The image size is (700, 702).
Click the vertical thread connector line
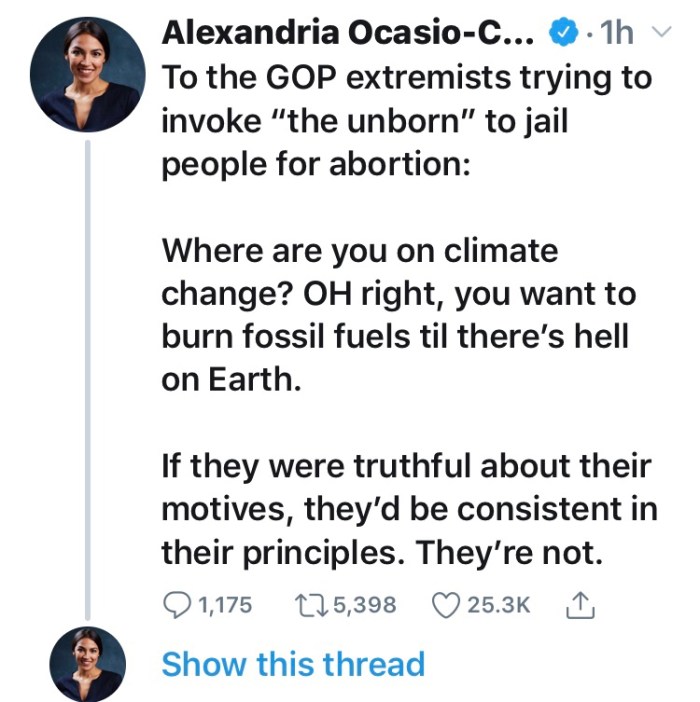88,380
